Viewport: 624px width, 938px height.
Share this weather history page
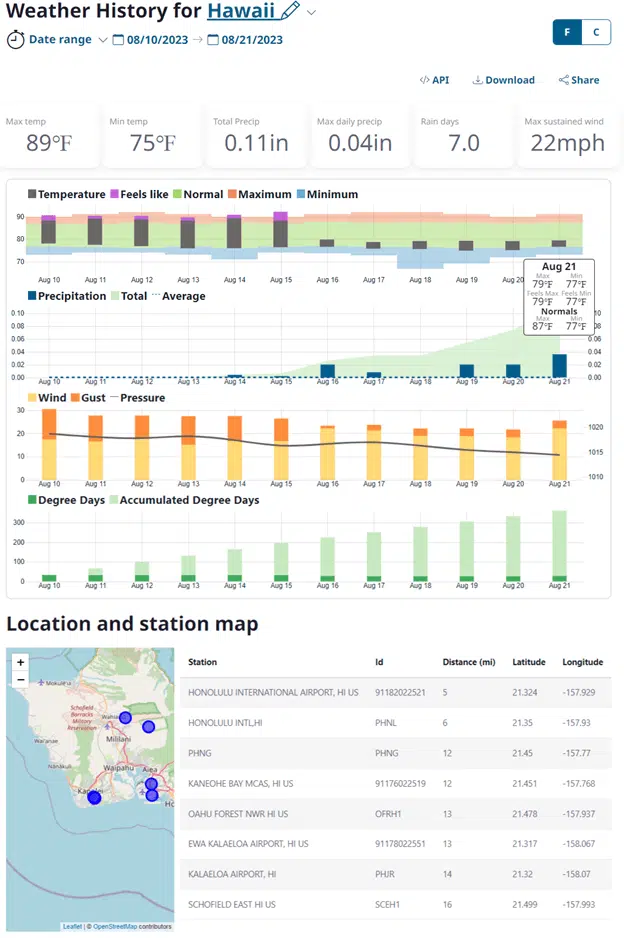click(x=579, y=80)
